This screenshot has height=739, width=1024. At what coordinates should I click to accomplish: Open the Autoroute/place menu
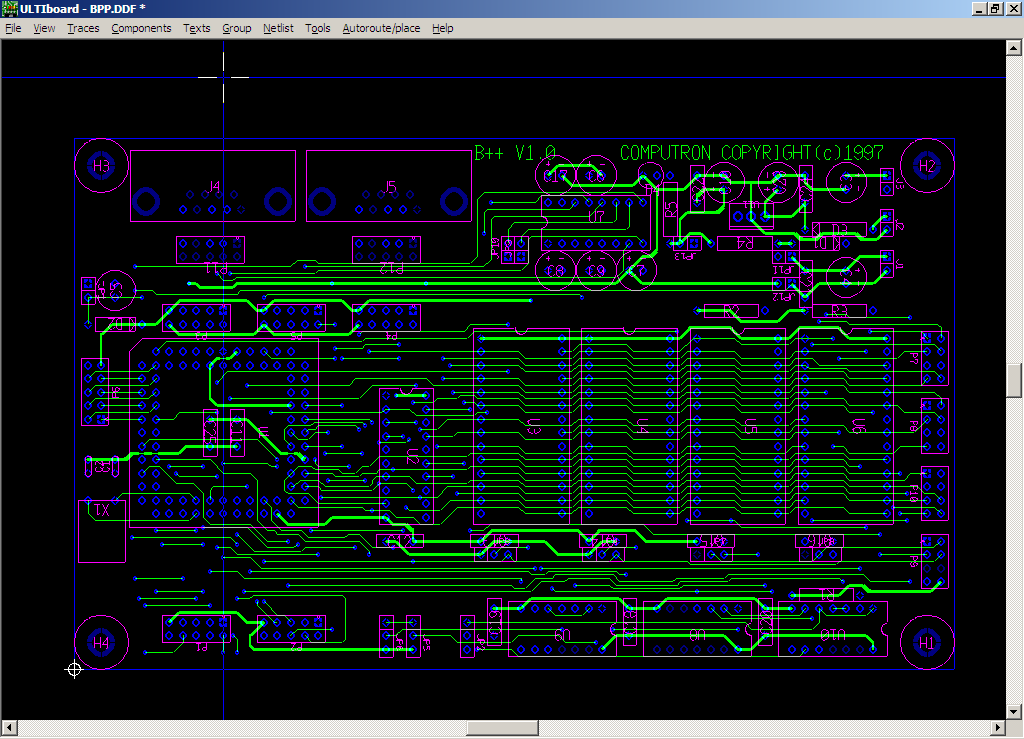[381, 28]
